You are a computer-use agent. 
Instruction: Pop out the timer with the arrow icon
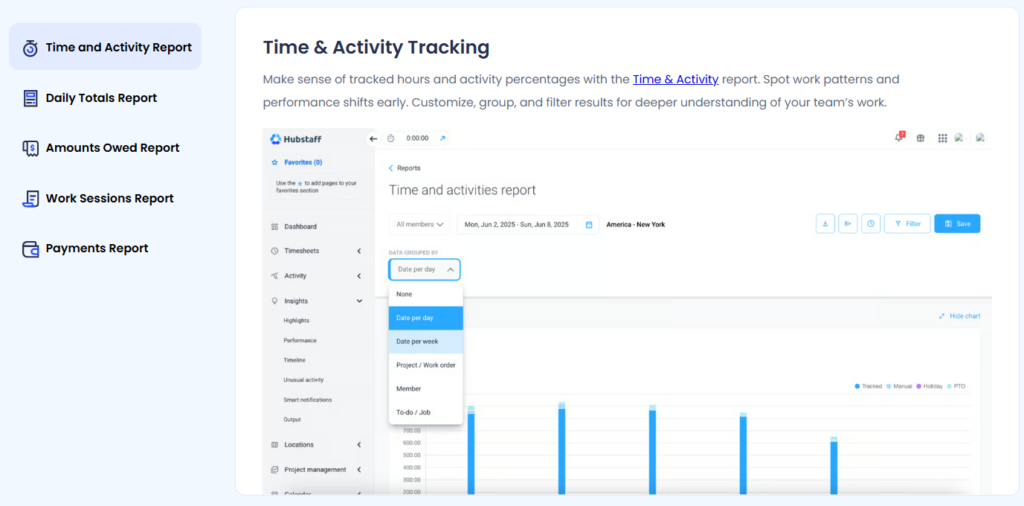click(442, 138)
